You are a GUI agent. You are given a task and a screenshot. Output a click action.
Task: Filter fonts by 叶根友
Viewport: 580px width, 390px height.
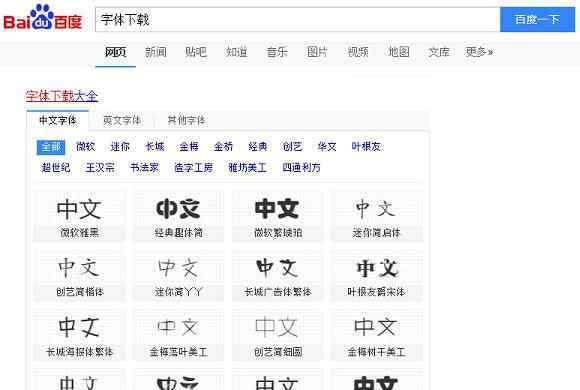click(x=366, y=147)
